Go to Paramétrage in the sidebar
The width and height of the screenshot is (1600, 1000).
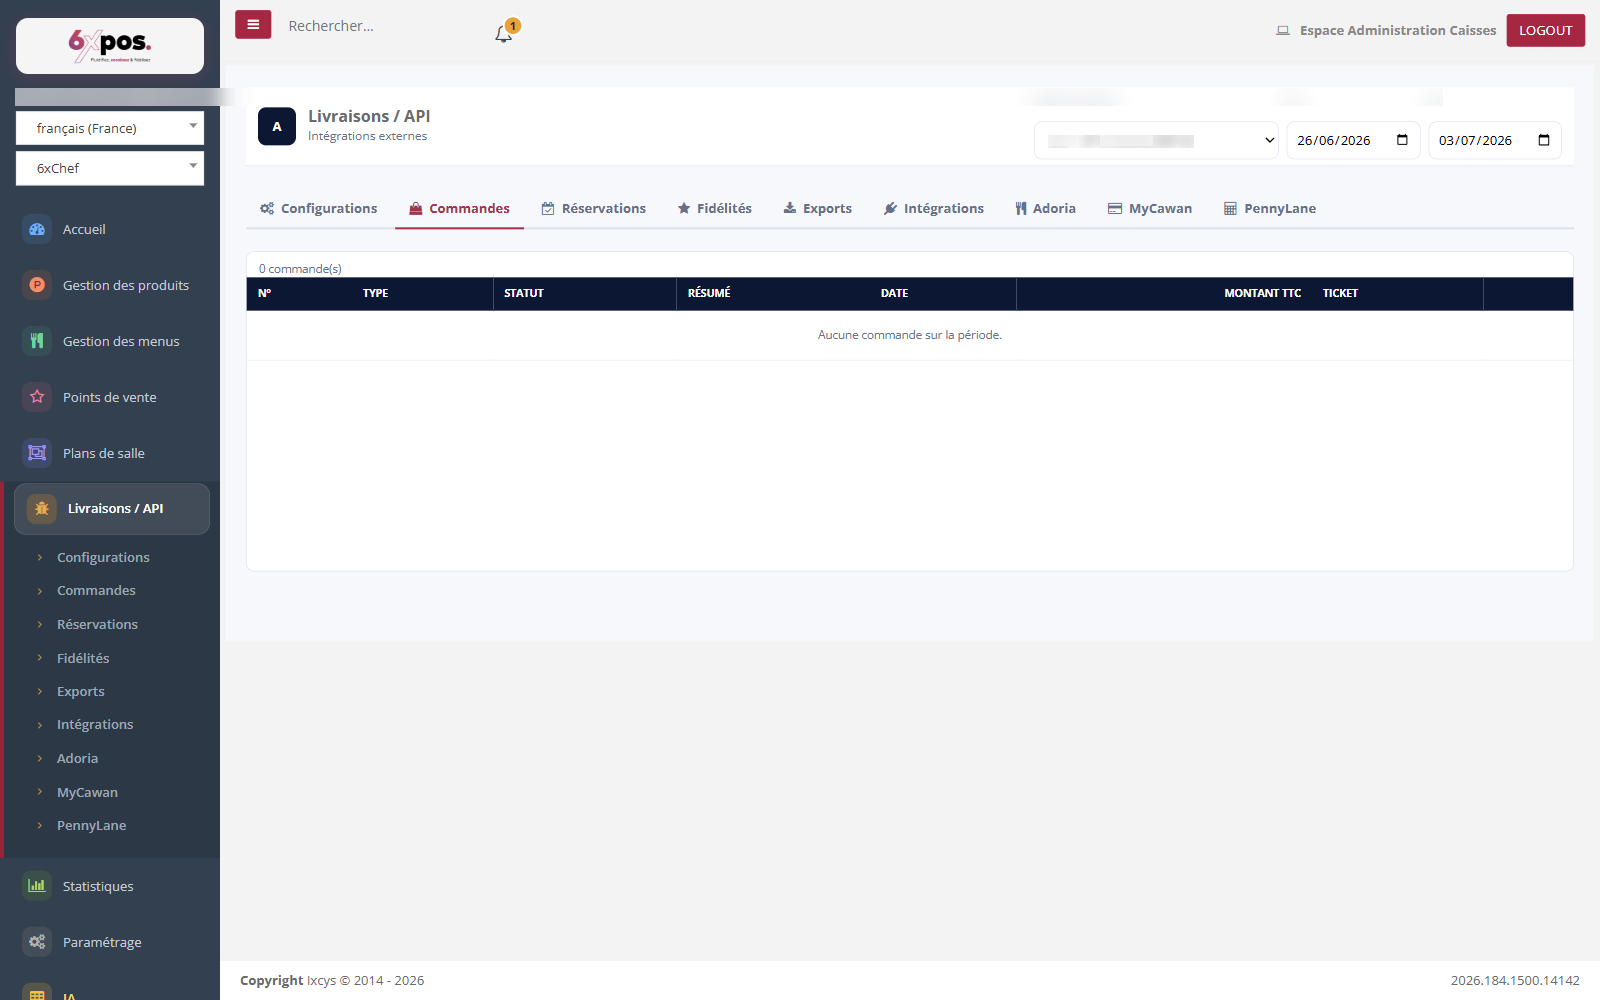[102, 942]
